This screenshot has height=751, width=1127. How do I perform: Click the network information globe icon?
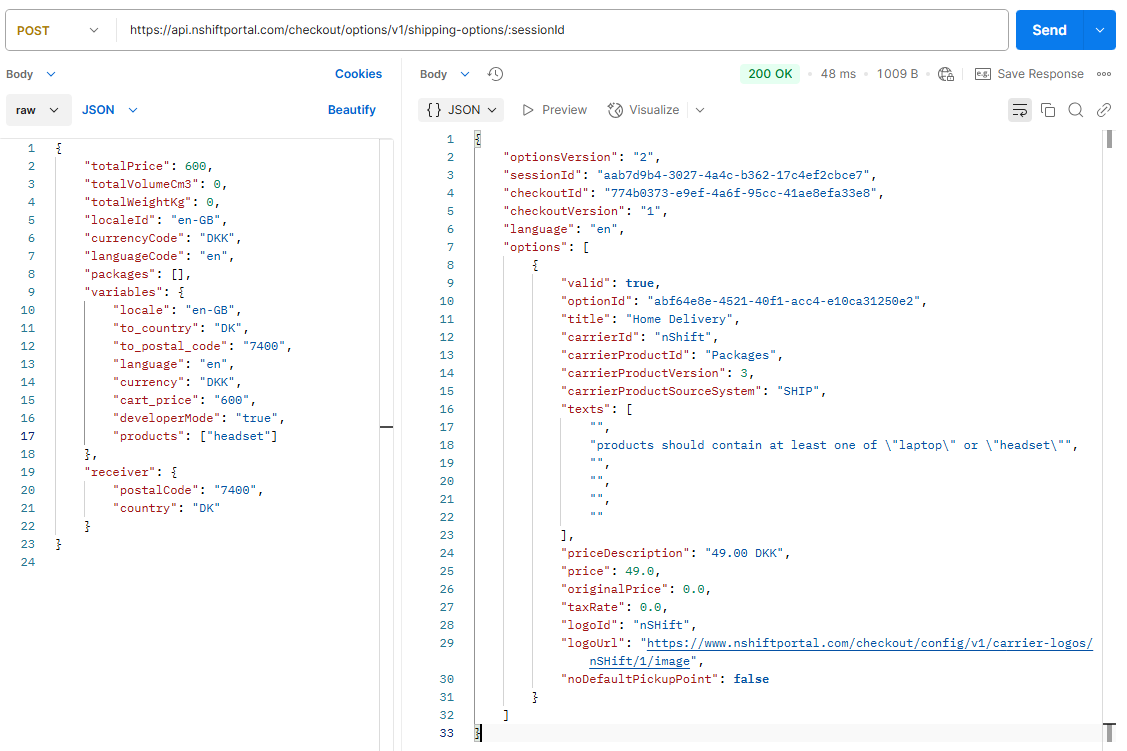(946, 74)
